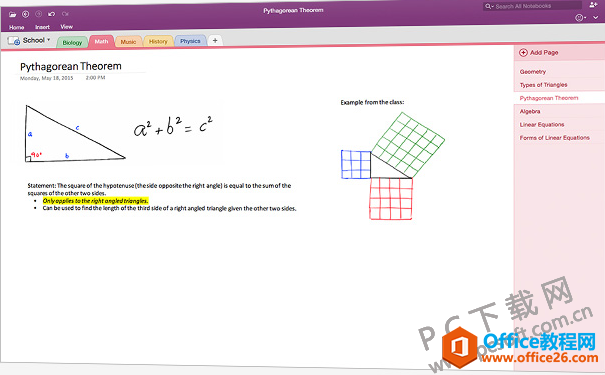Click highlighted 'Only applies to right angled triangles'
The width and height of the screenshot is (605, 375).
(95, 201)
